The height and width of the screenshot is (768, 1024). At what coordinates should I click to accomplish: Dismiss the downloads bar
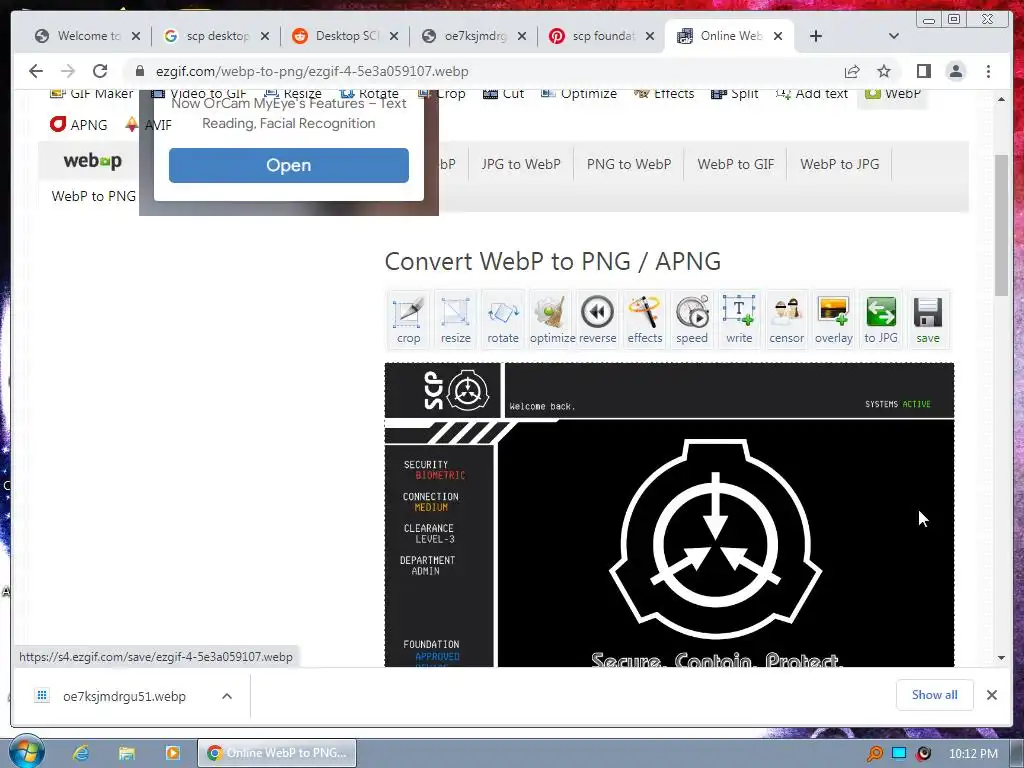tap(991, 695)
